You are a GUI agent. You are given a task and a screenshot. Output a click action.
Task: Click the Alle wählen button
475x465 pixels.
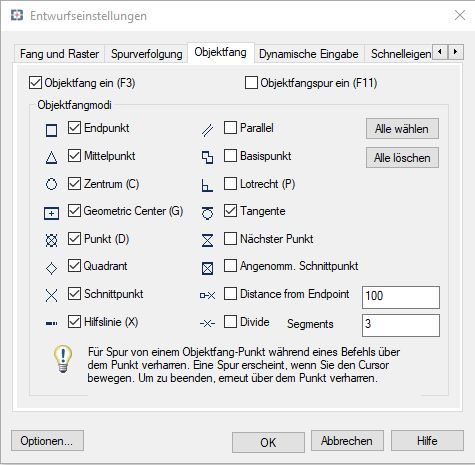tap(402, 129)
